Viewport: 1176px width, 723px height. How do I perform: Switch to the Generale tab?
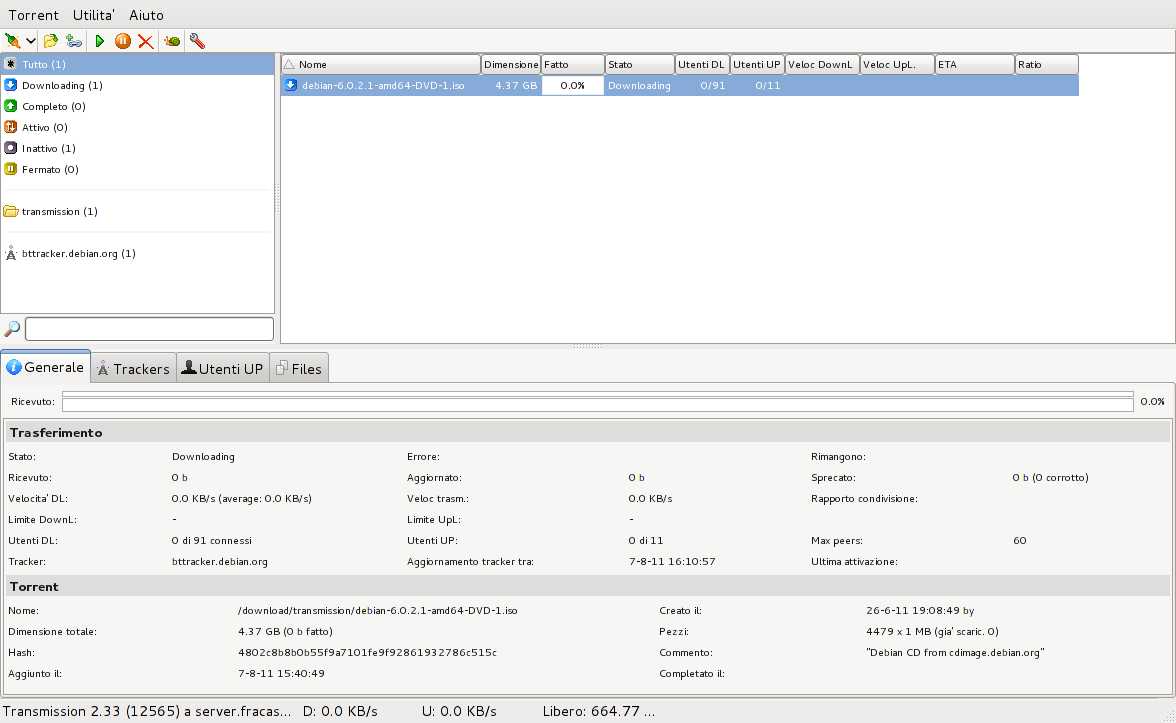click(46, 367)
